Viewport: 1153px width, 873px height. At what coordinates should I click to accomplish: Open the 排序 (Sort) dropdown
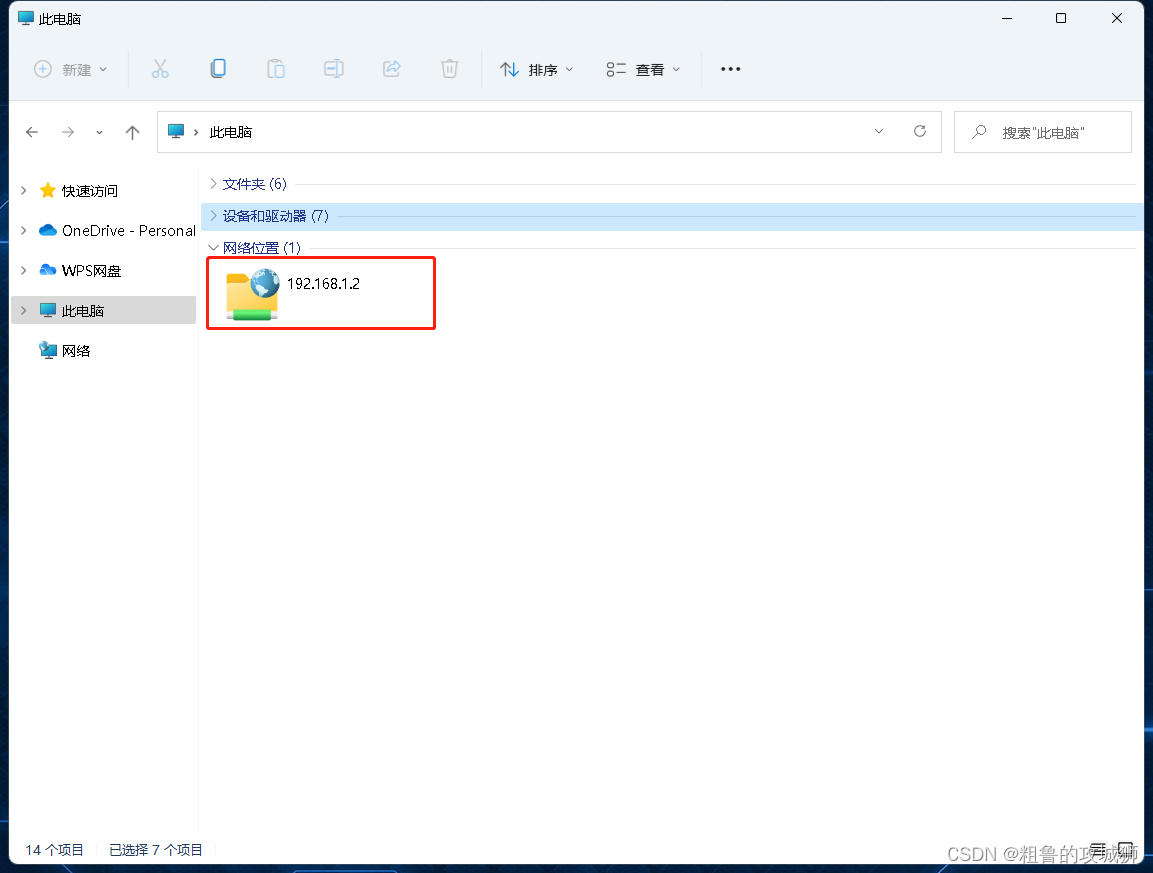(537, 69)
